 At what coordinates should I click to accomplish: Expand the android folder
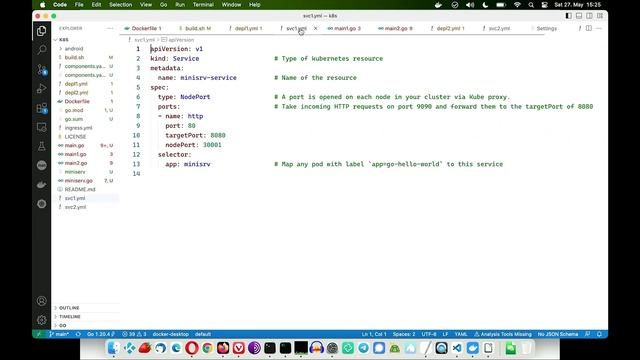[x=74, y=49]
